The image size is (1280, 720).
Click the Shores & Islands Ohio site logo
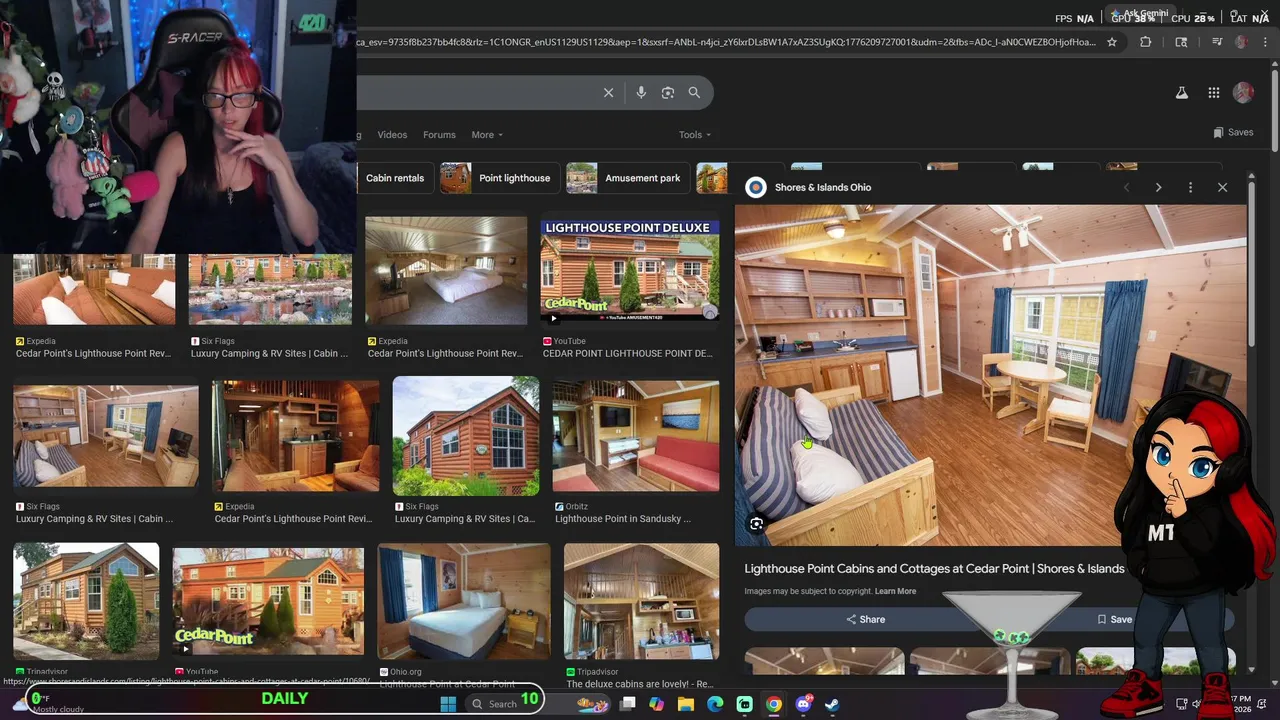coord(756,187)
